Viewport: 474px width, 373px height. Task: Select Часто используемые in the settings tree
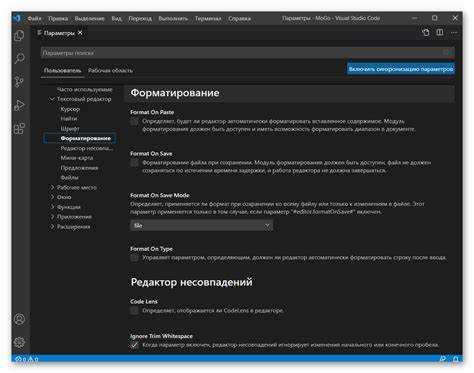(x=85, y=89)
